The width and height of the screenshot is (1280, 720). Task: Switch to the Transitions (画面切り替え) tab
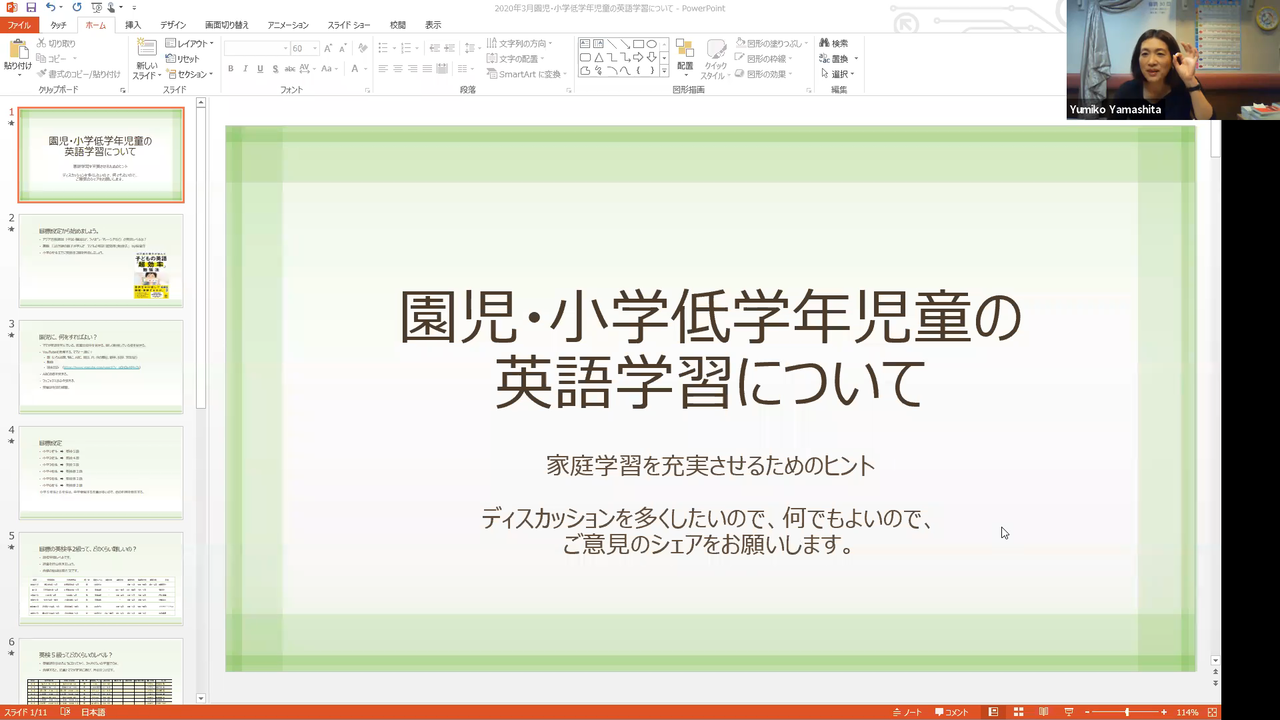pos(227,25)
